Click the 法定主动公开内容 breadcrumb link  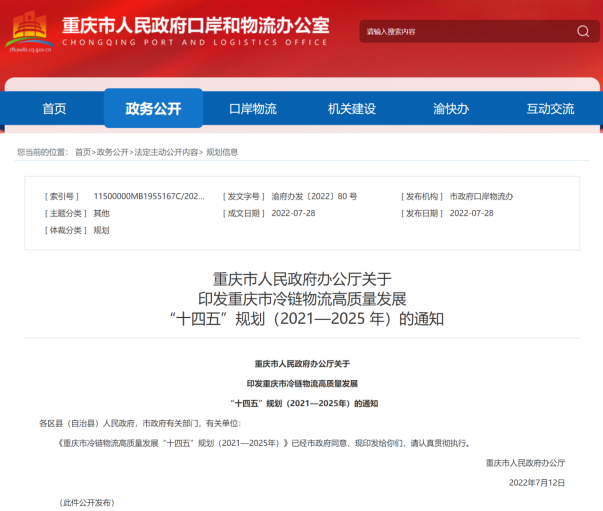click(x=166, y=152)
